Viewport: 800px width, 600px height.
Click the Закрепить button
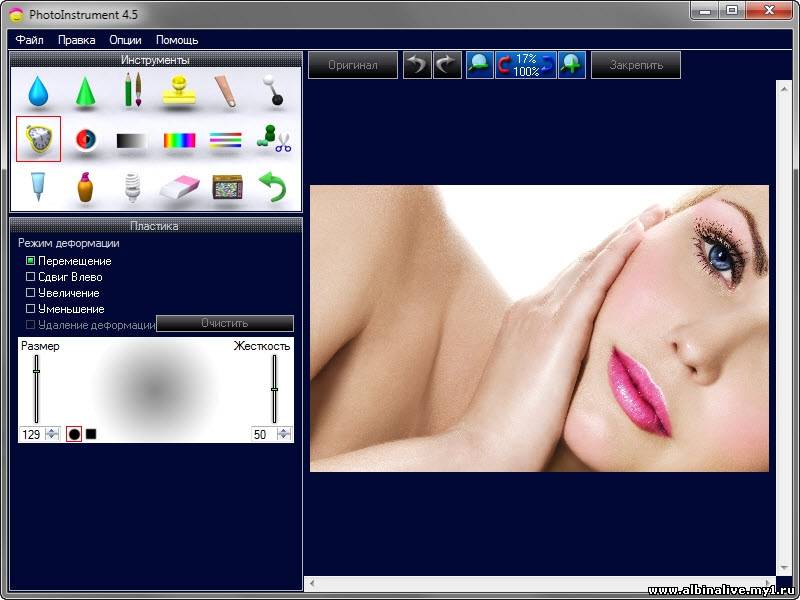[x=636, y=65]
